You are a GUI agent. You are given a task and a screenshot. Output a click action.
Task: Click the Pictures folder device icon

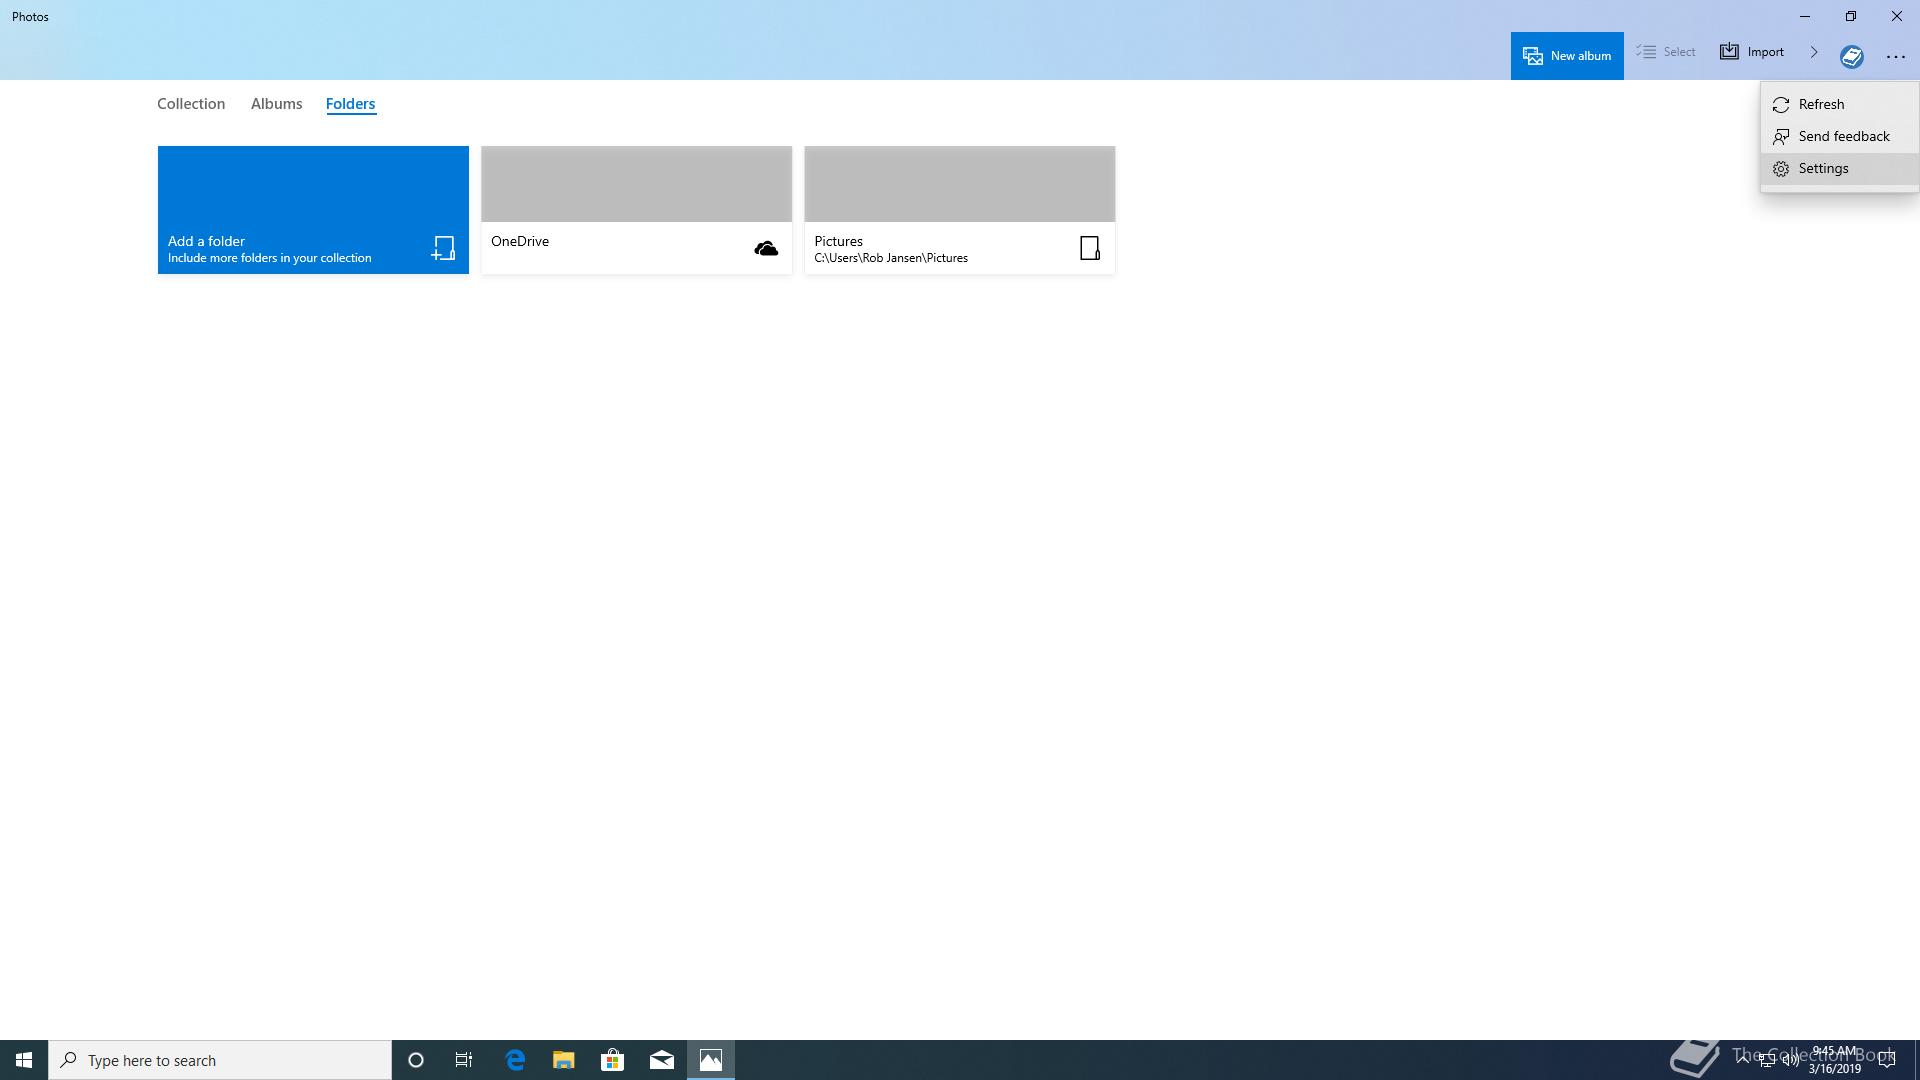pyautogui.click(x=1090, y=248)
